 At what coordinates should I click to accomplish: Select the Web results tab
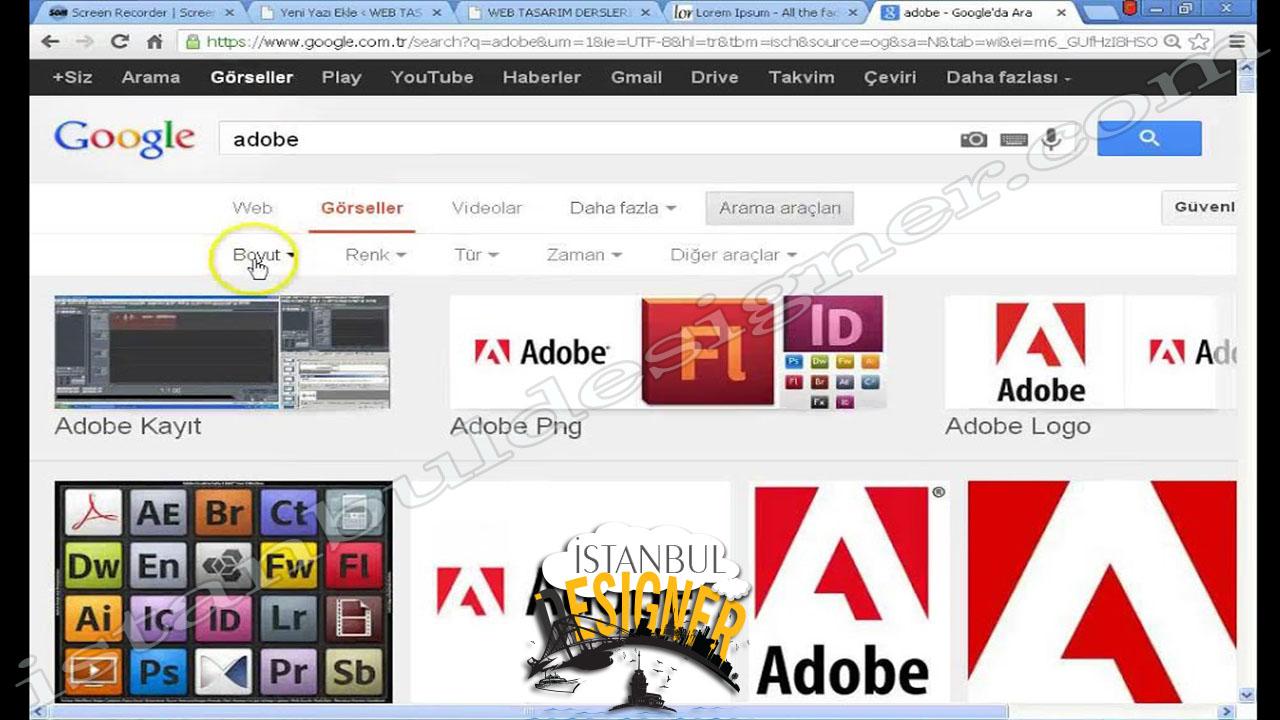(252, 208)
